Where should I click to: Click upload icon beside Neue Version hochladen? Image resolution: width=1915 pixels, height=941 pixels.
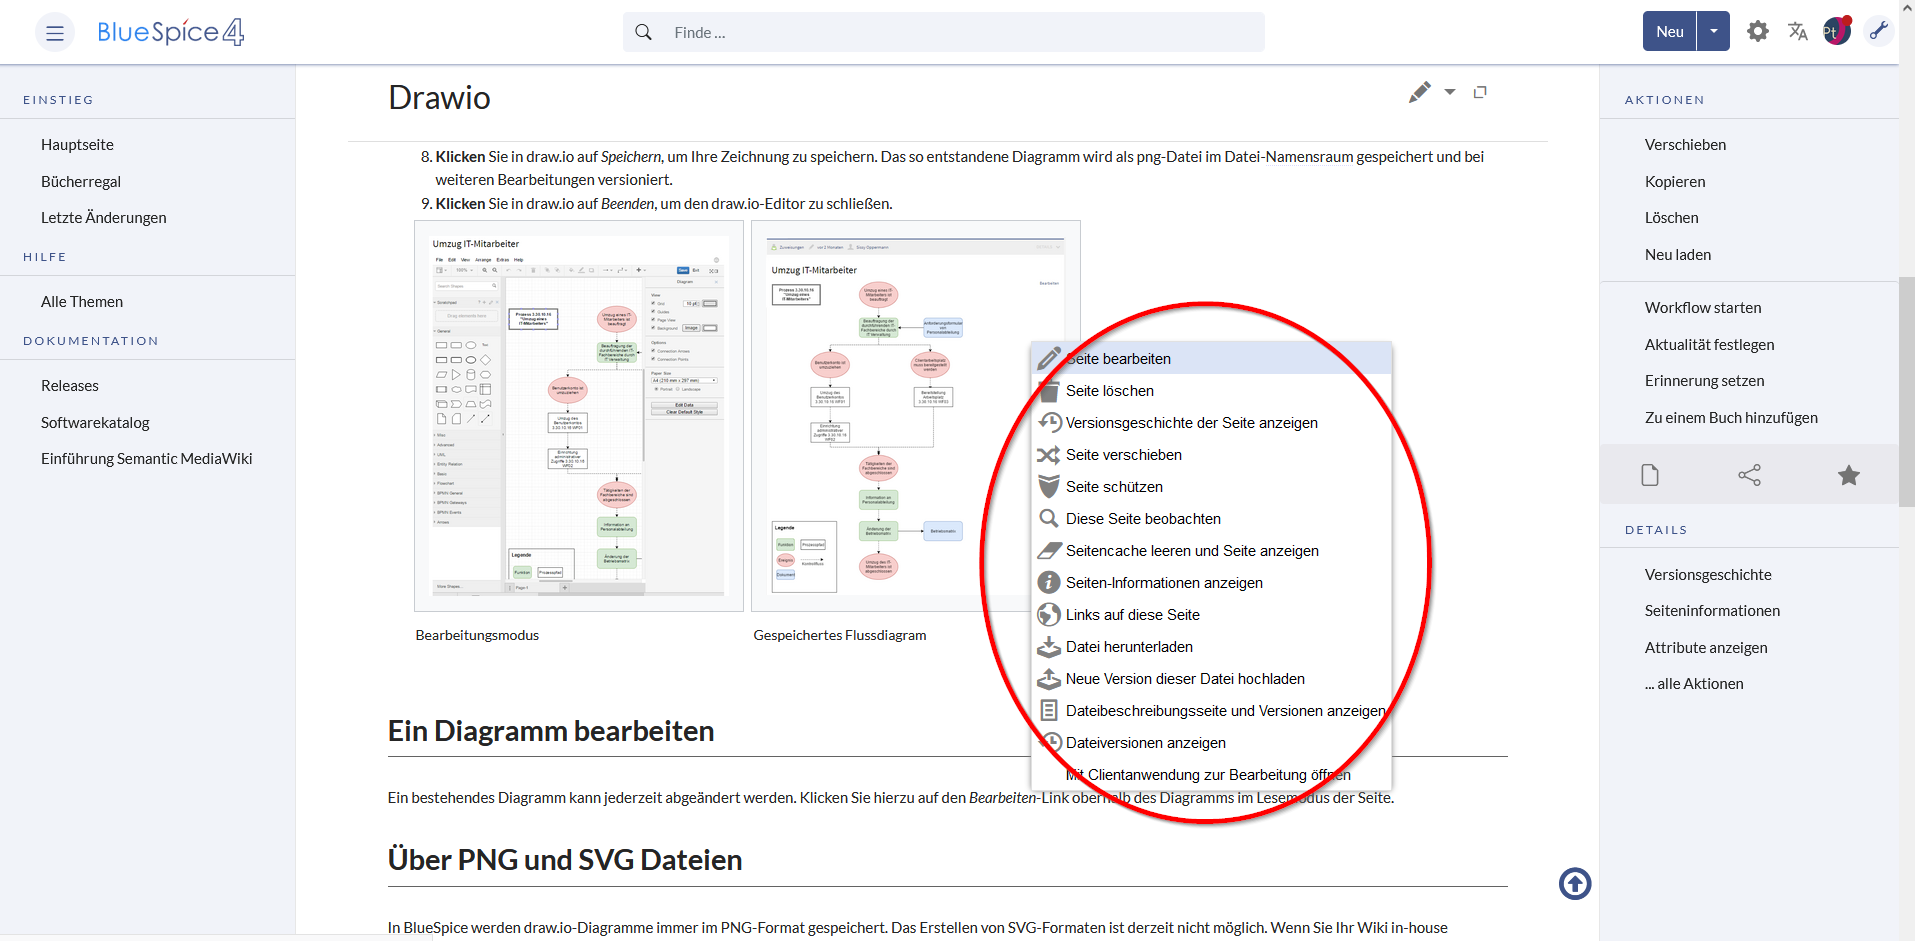coord(1049,679)
